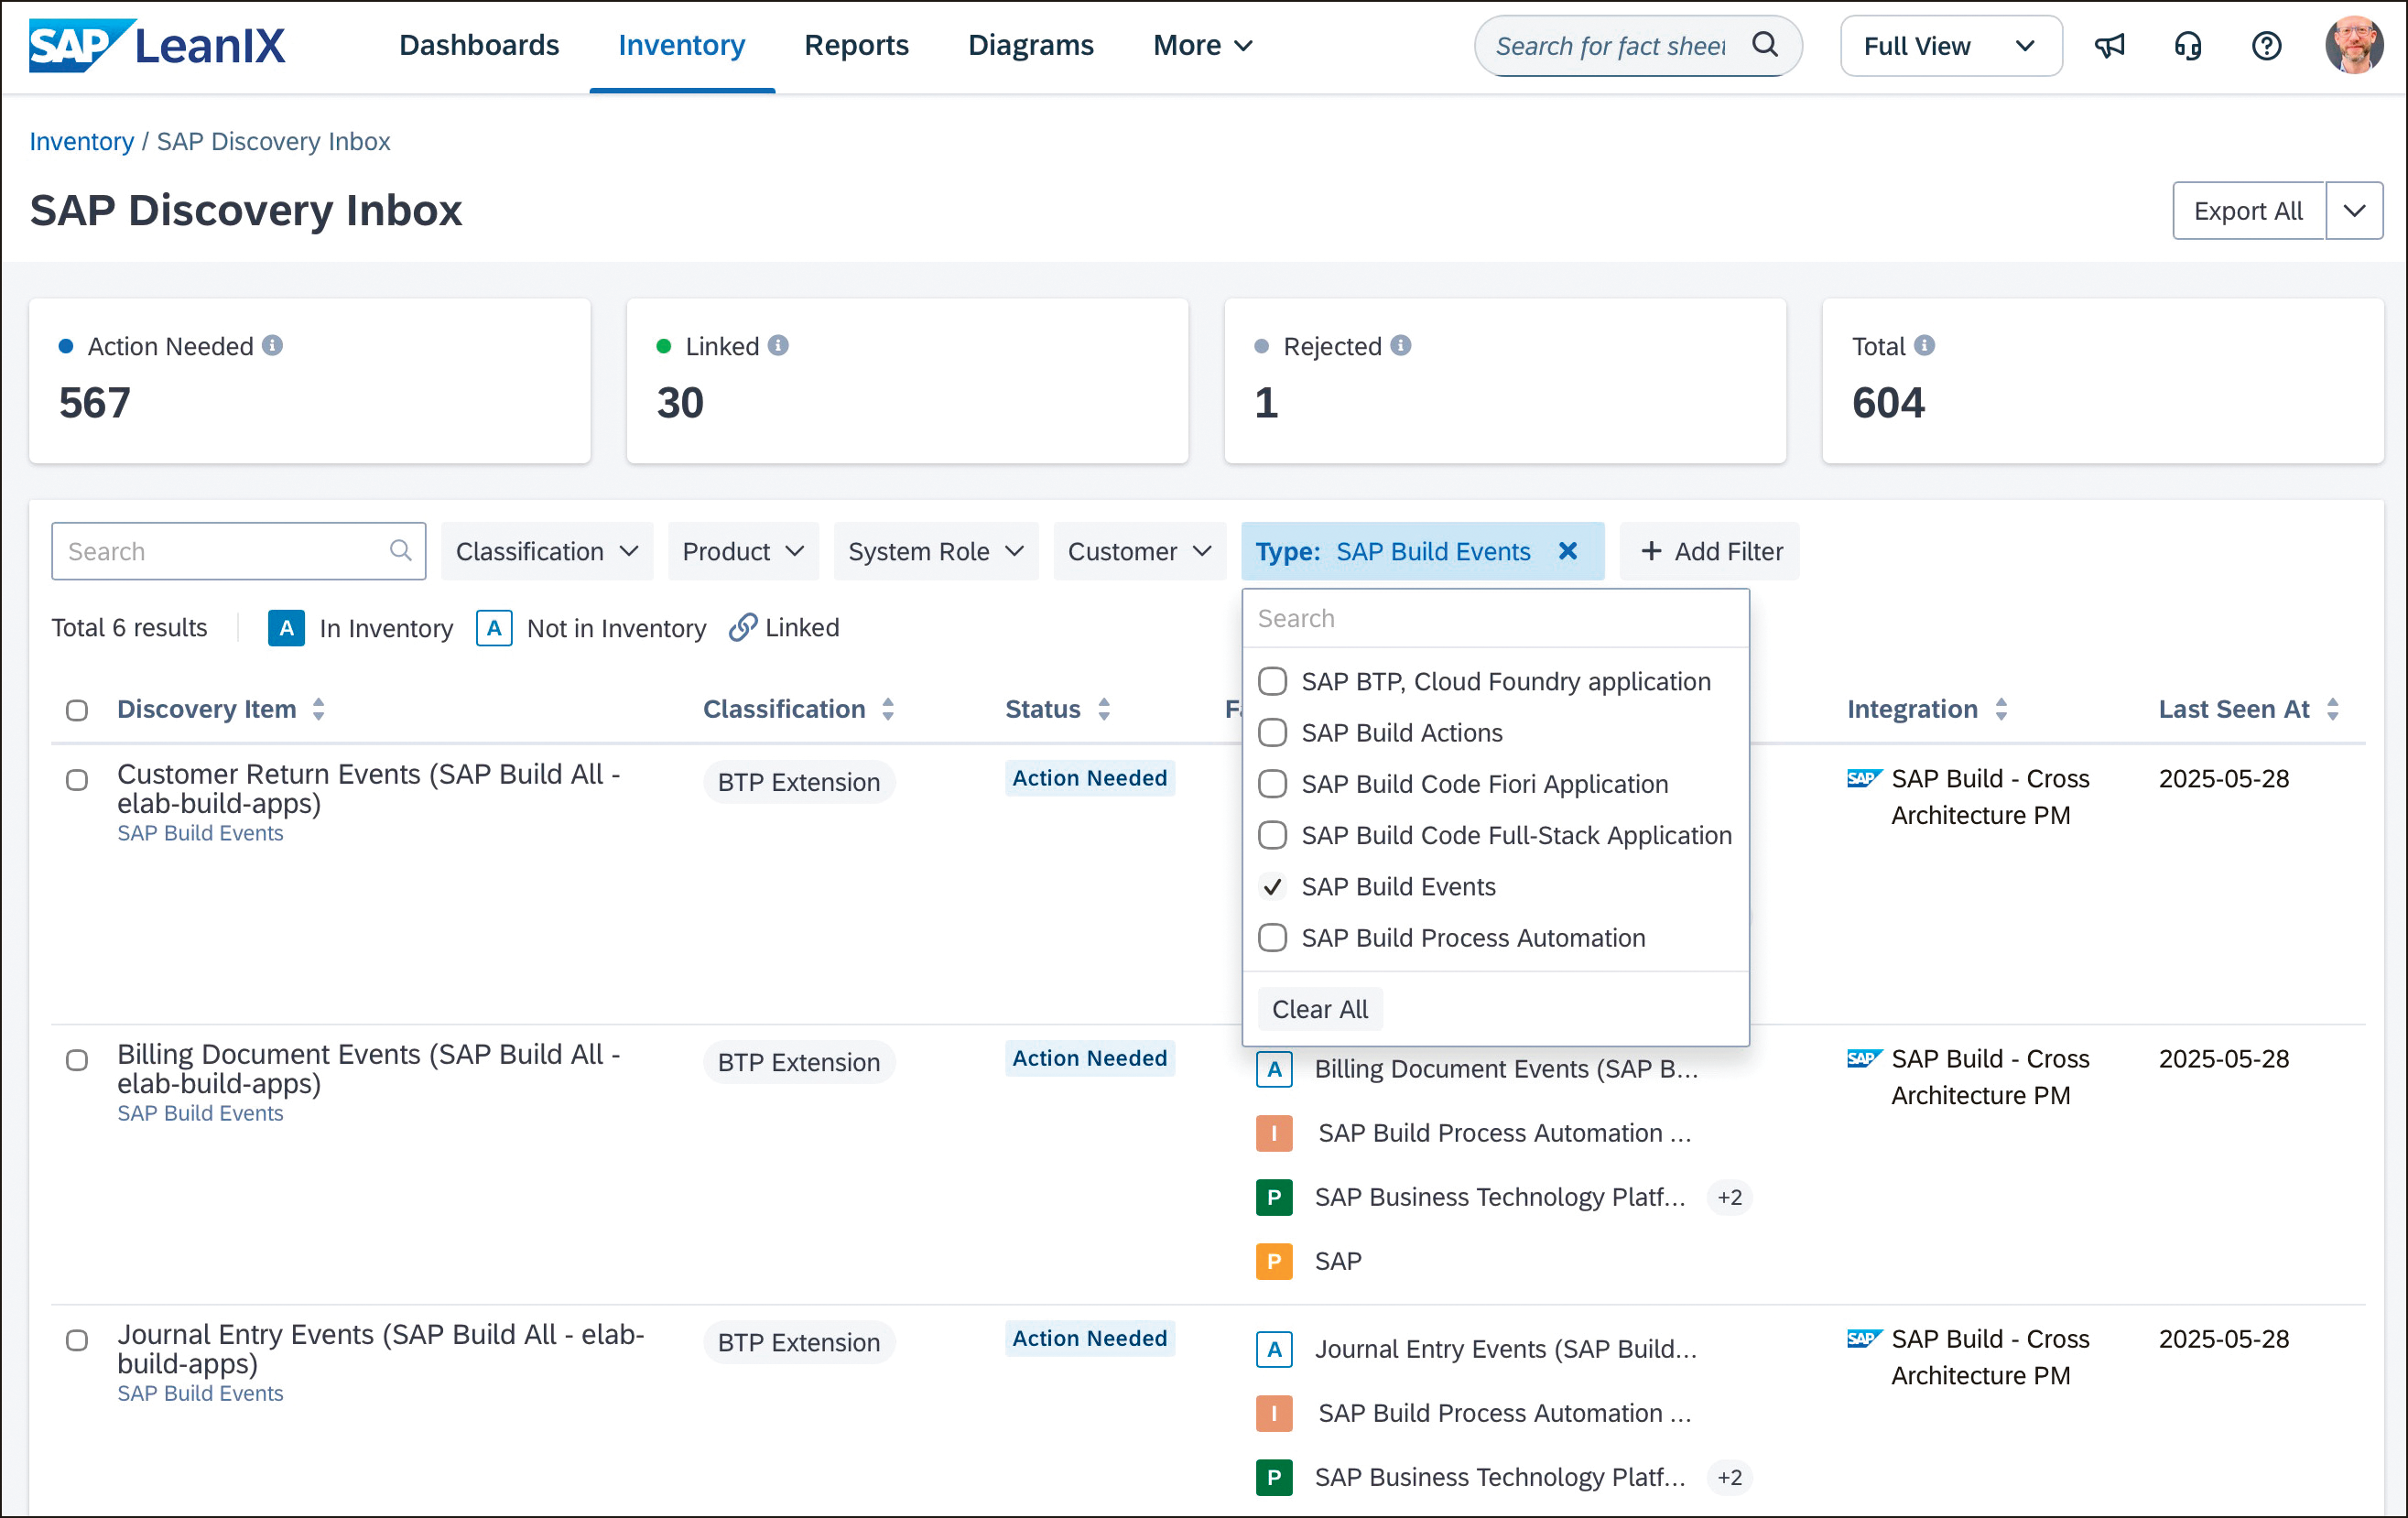Click the info icon next to Linked

point(778,346)
